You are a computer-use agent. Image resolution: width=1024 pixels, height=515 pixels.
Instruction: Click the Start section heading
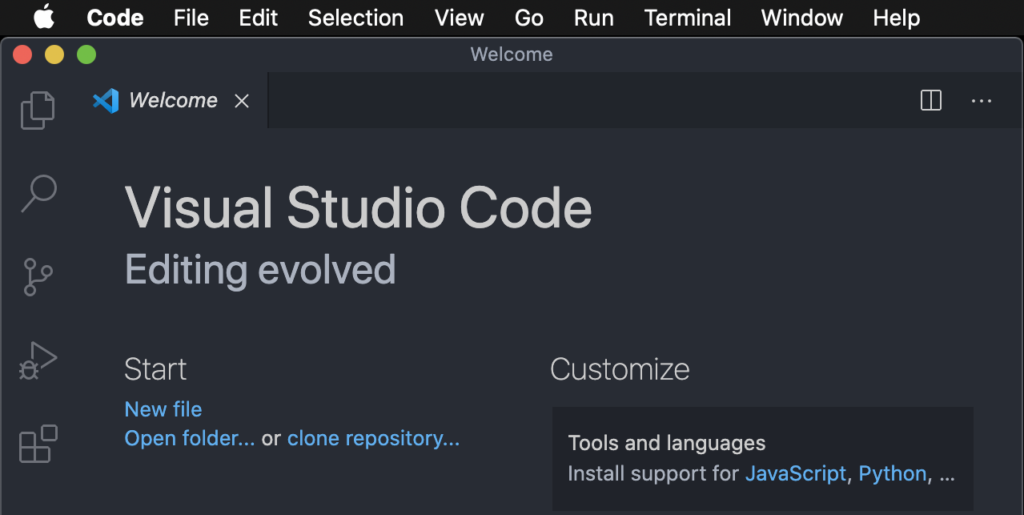click(x=155, y=369)
